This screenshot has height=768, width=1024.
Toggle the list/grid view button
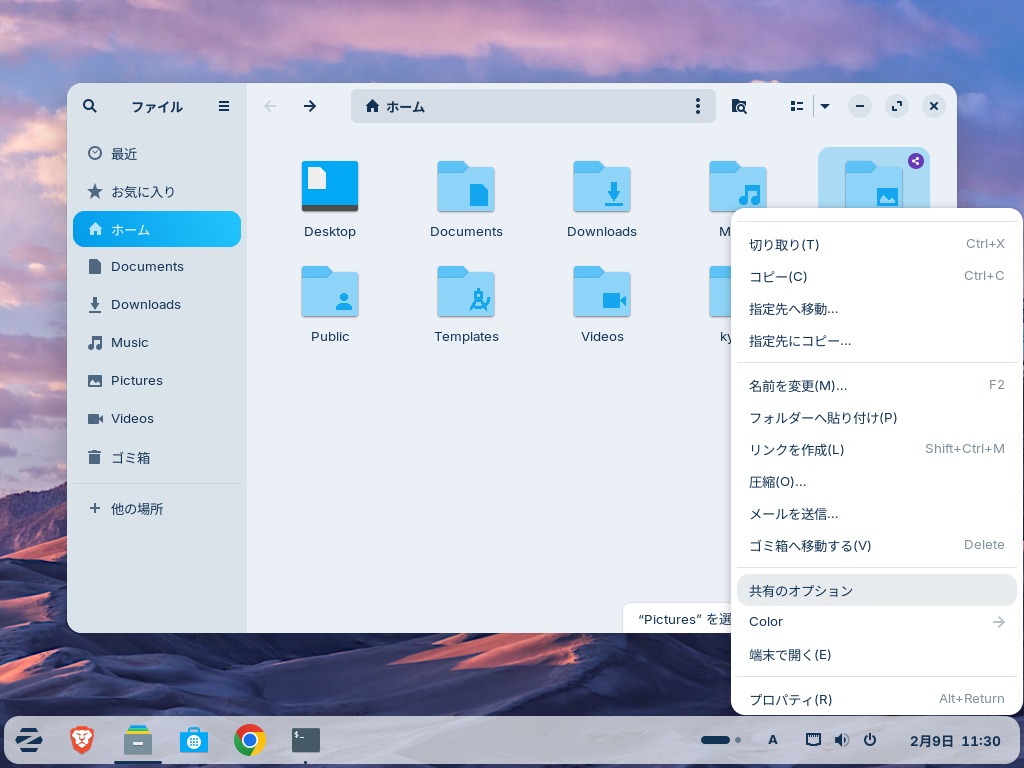797,106
